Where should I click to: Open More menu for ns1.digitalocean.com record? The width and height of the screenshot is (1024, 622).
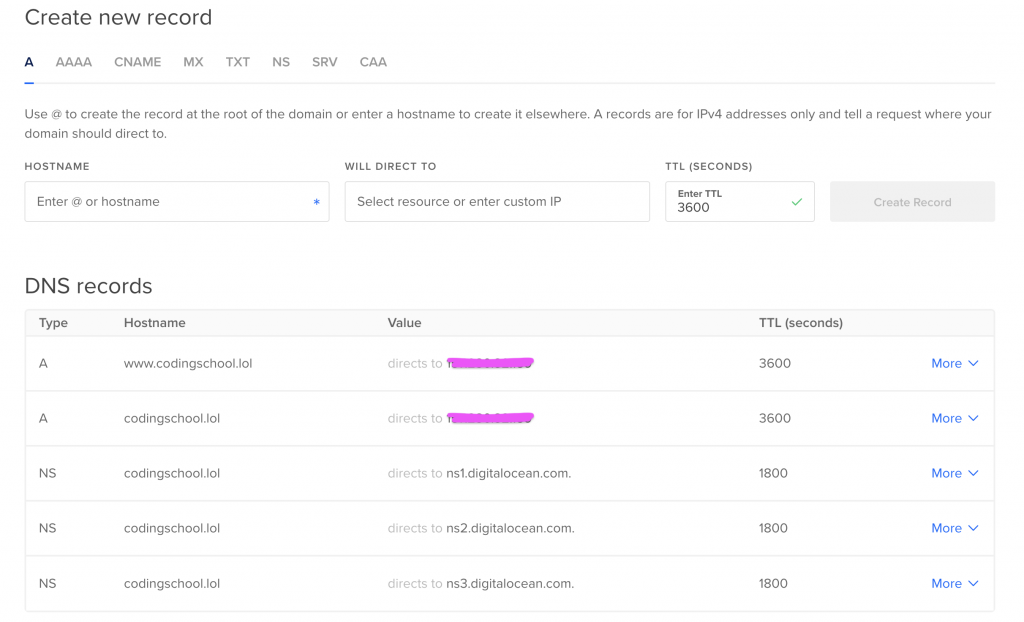pos(954,474)
